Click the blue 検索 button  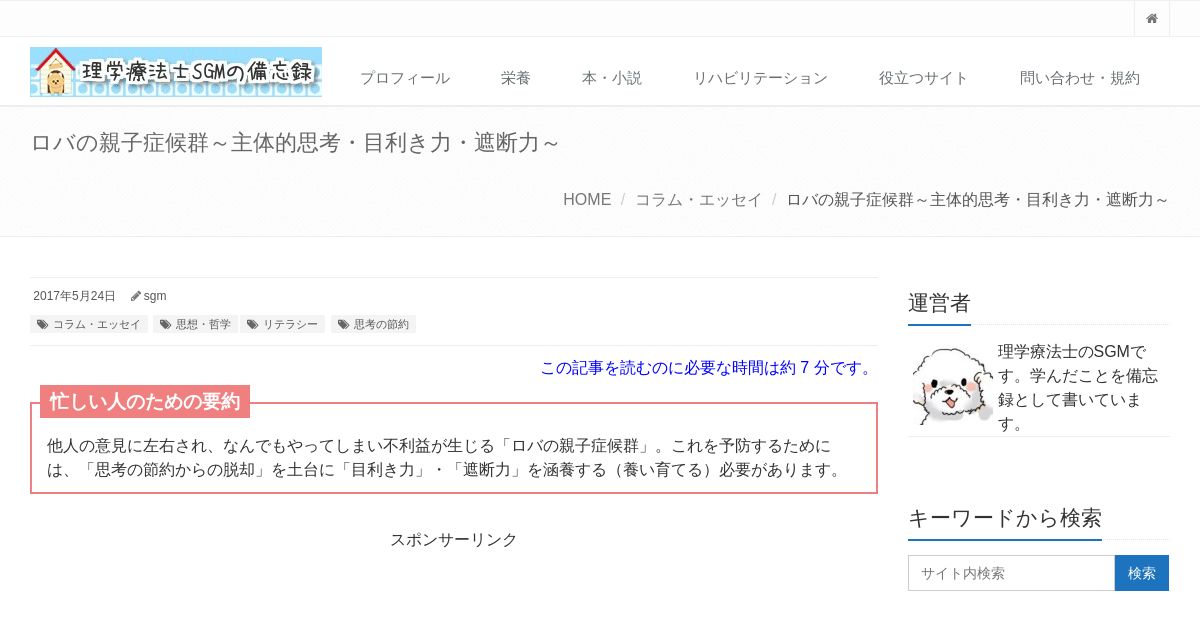(1142, 573)
